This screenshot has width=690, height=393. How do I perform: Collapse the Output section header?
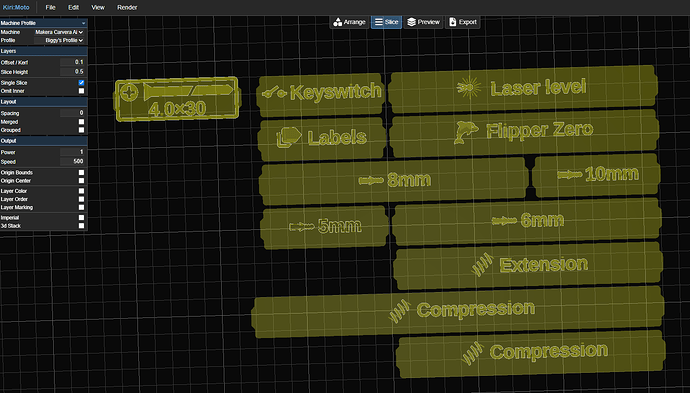tap(44, 141)
